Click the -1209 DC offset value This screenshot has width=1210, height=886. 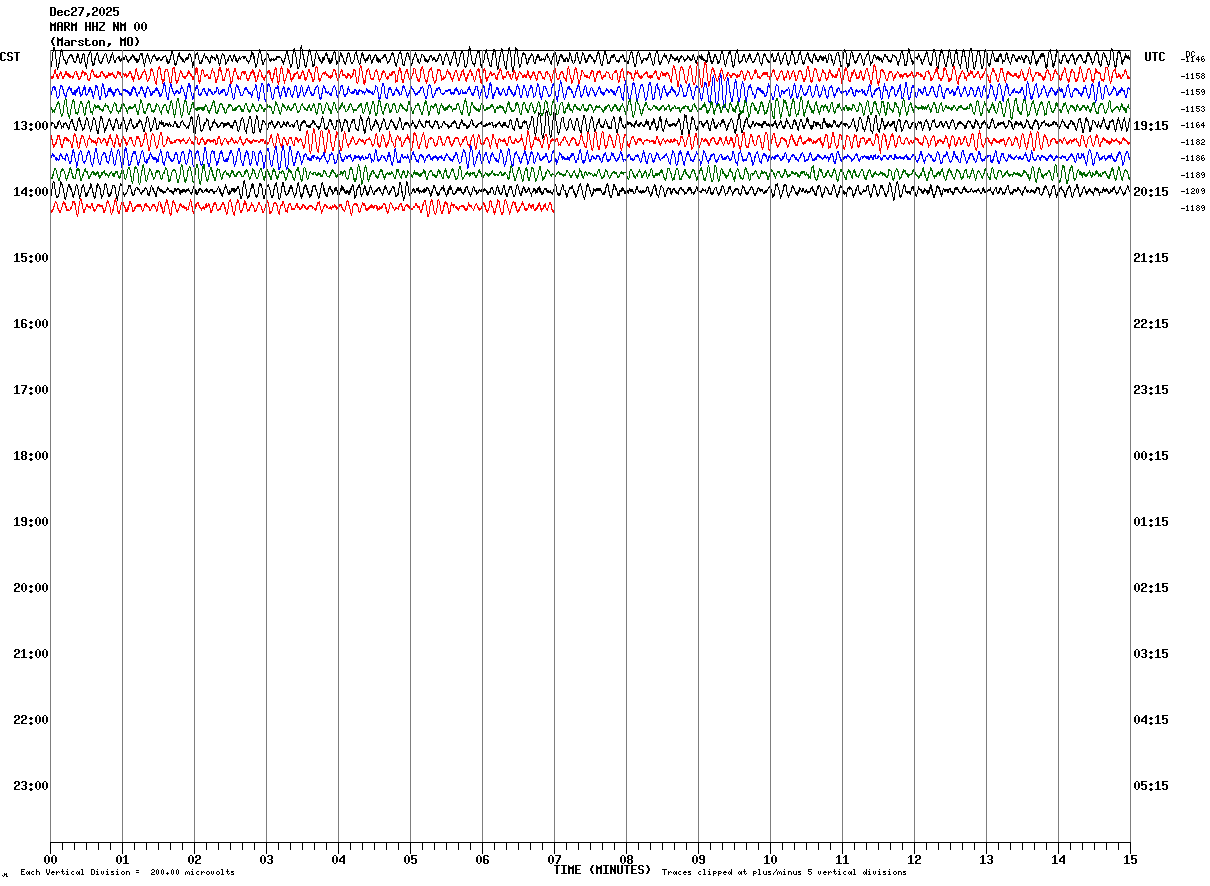click(1193, 191)
